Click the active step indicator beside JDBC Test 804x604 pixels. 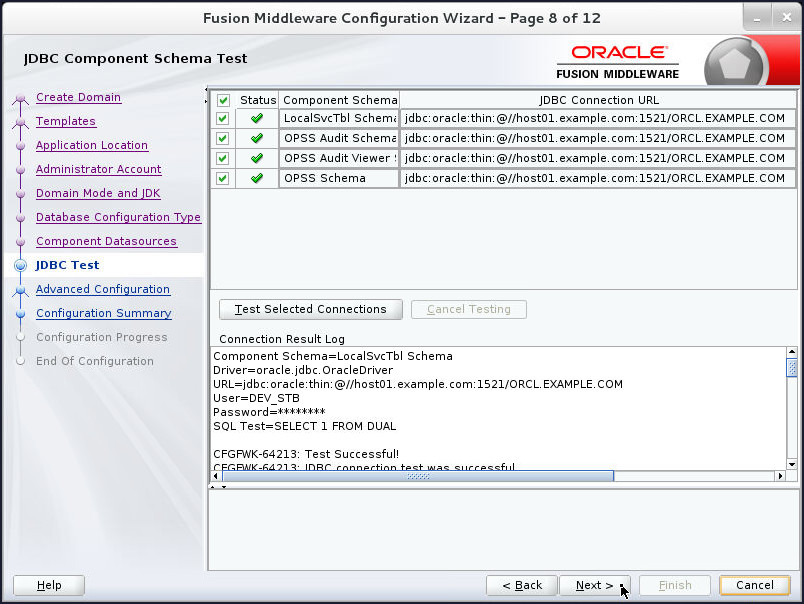tap(21, 265)
